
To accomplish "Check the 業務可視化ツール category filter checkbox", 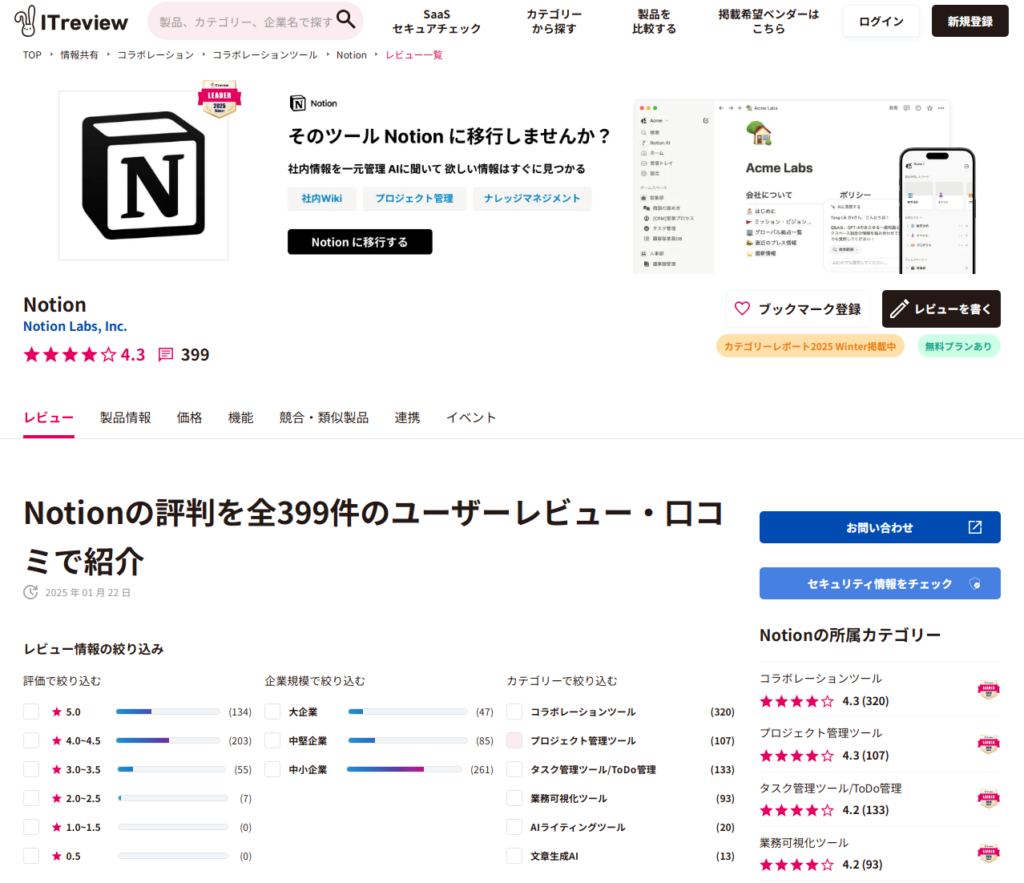I will pyautogui.click(x=515, y=798).
